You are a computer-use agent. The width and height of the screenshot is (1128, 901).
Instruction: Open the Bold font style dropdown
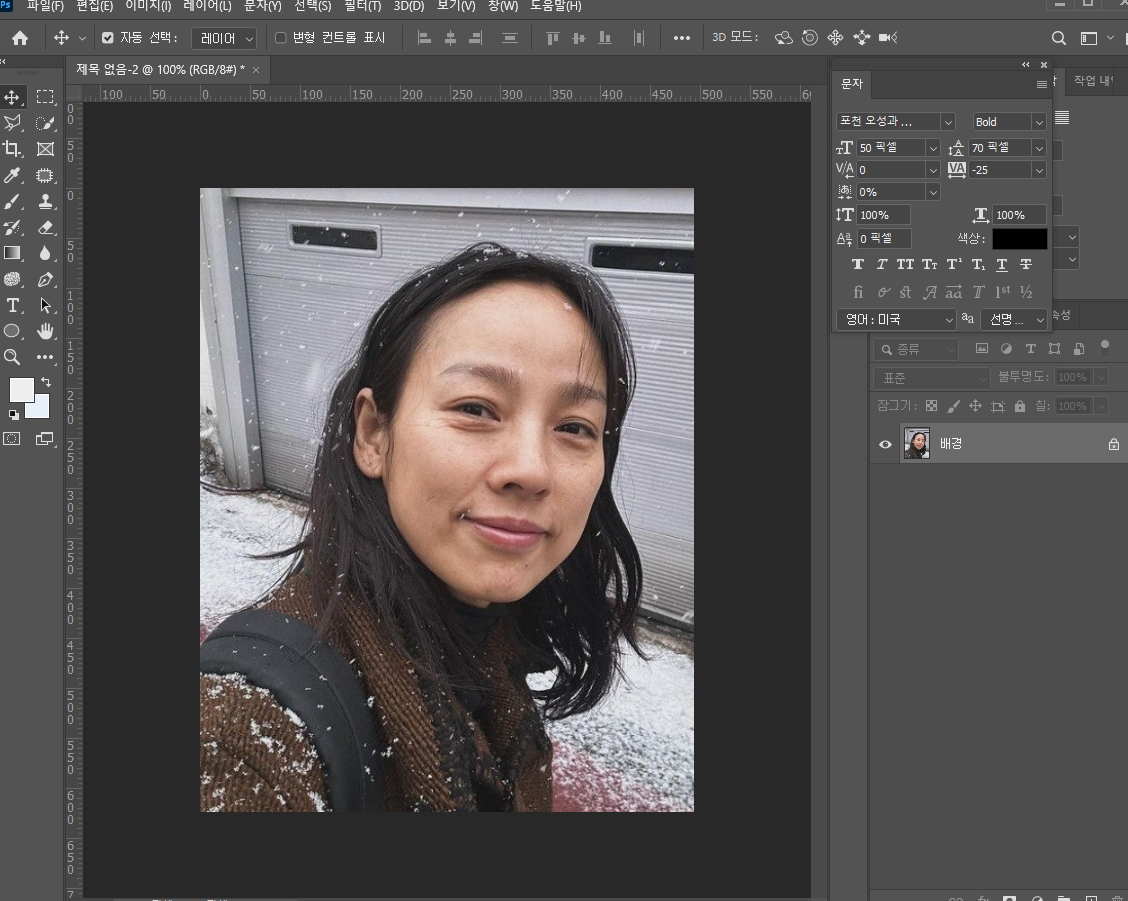tap(1039, 122)
